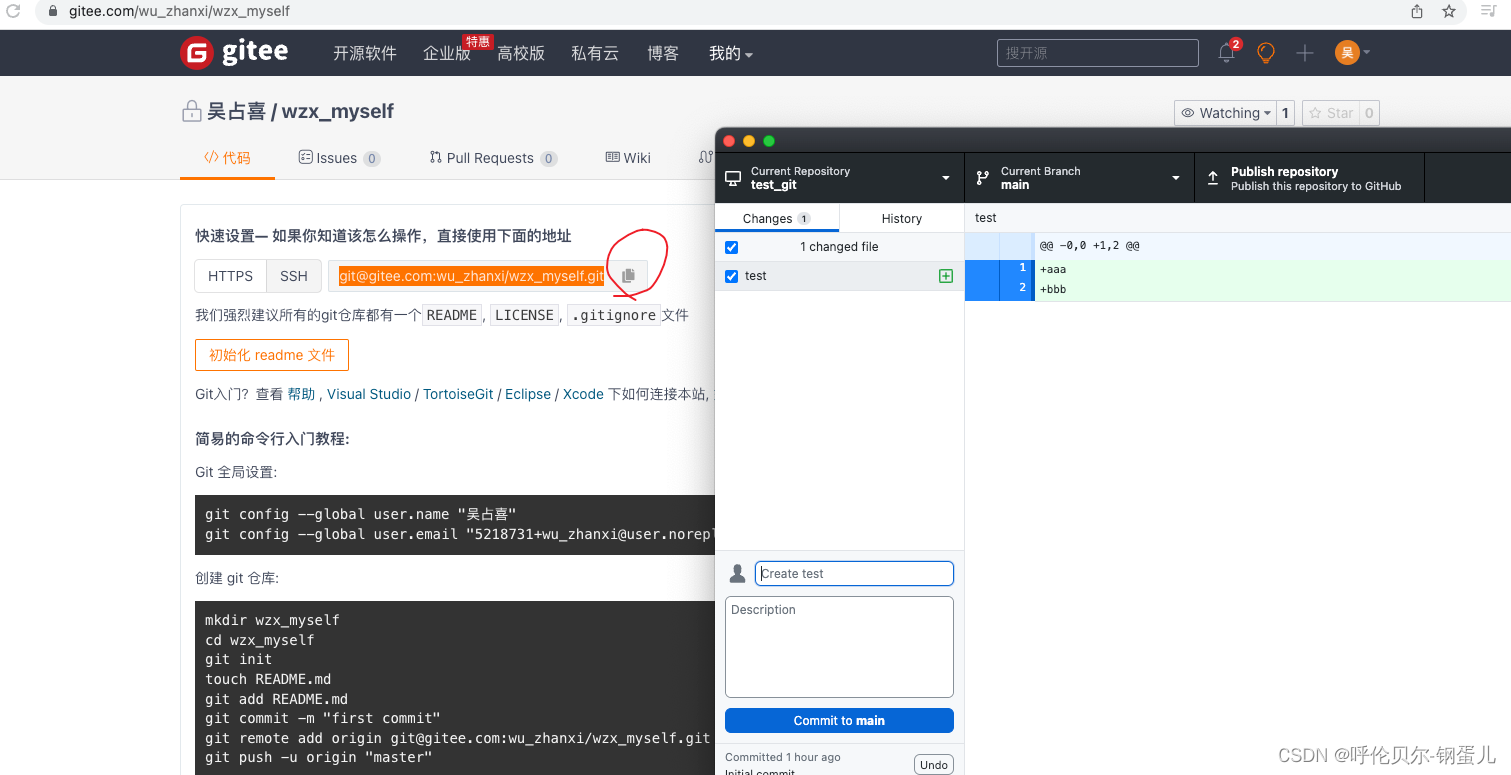The height and width of the screenshot is (775, 1511).
Task: Open the wzx_myself repository title link
Action: (x=338, y=111)
